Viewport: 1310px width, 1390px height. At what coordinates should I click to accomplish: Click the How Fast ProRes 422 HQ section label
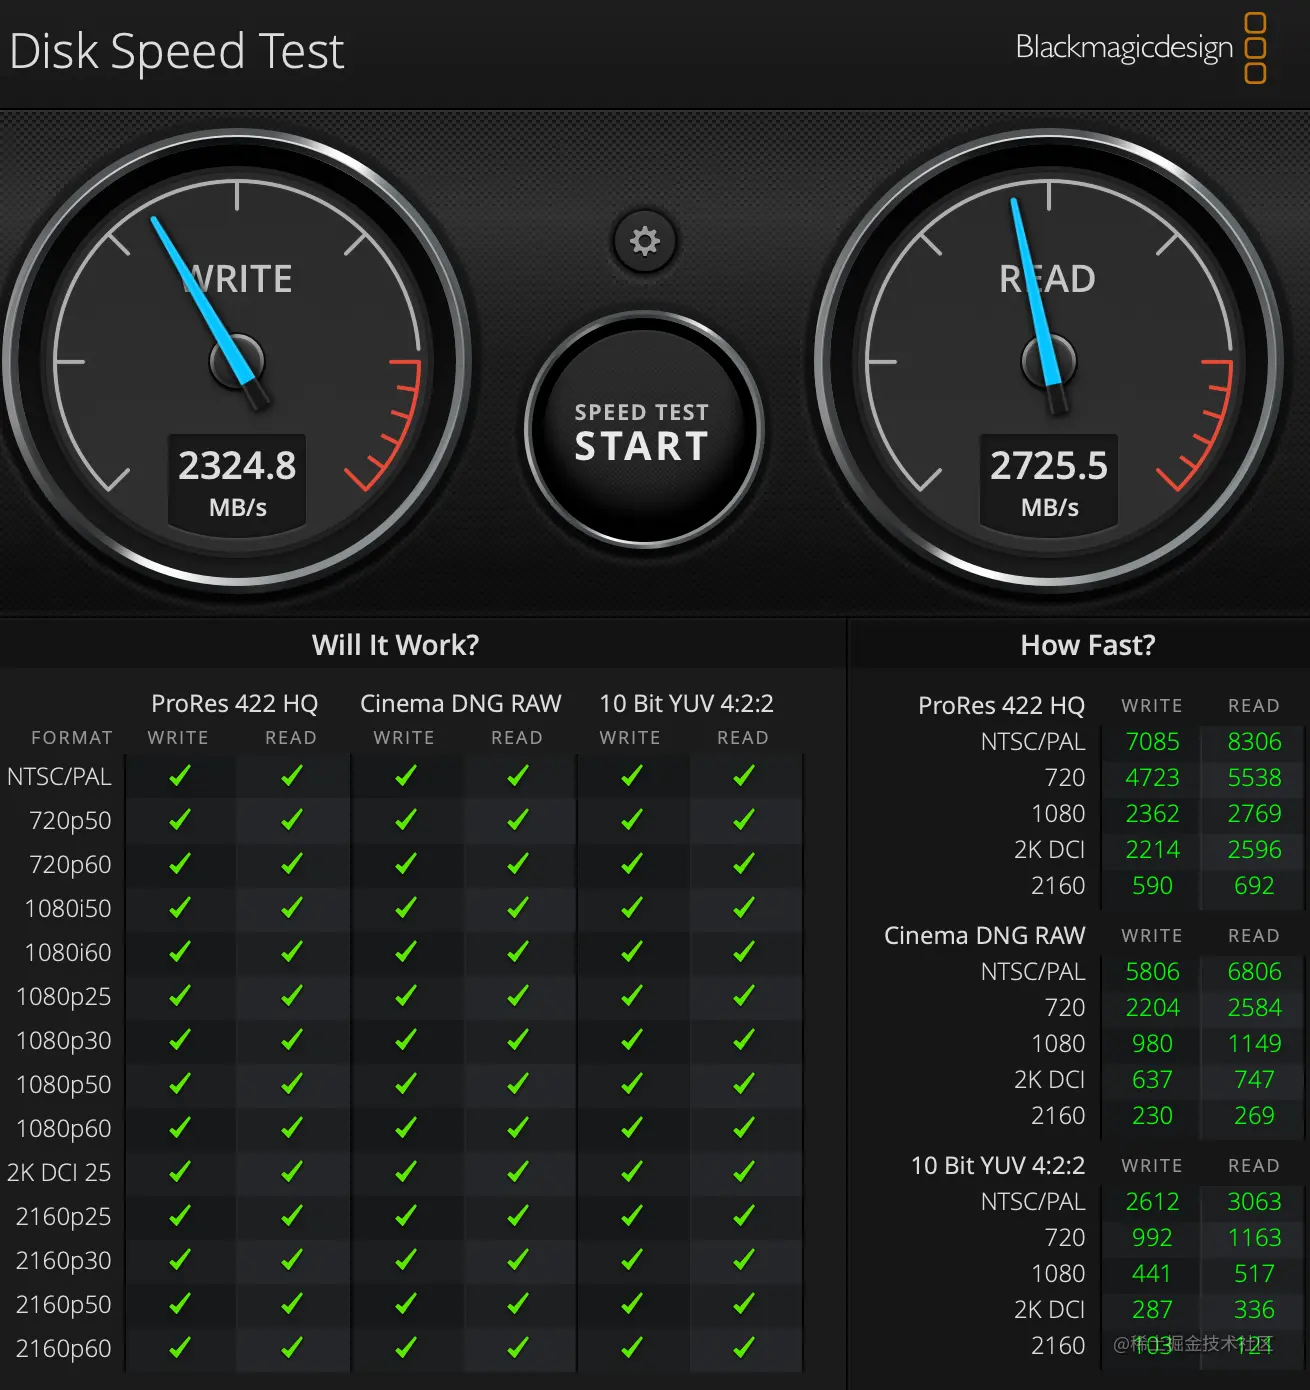[1001, 706]
